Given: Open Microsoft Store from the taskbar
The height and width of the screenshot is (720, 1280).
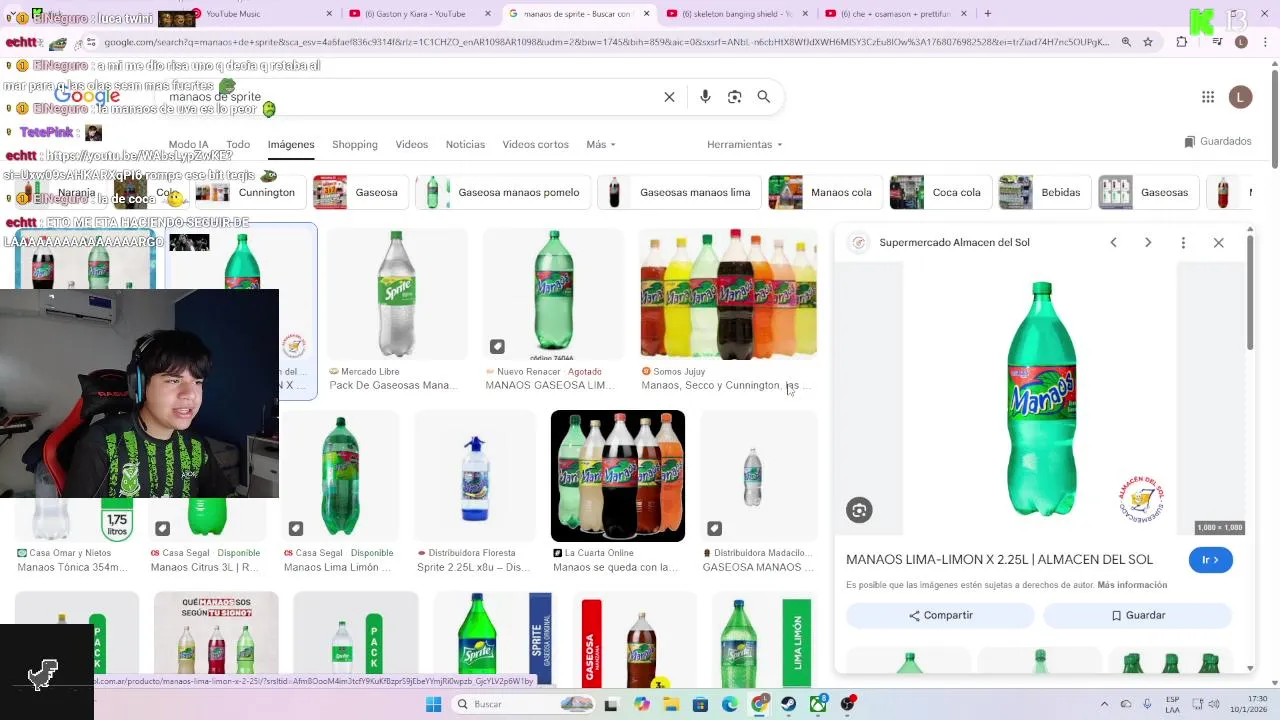Looking at the screenshot, I should [700, 704].
